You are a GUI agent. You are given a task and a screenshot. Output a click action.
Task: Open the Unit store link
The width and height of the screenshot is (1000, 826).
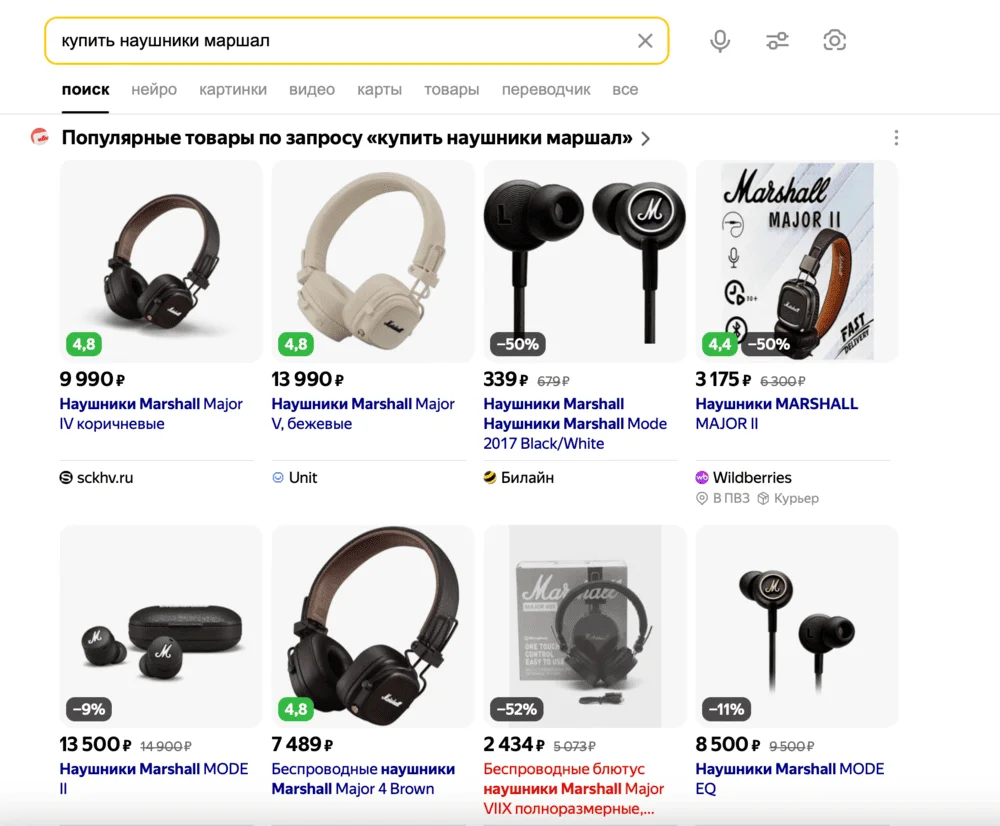tap(302, 478)
